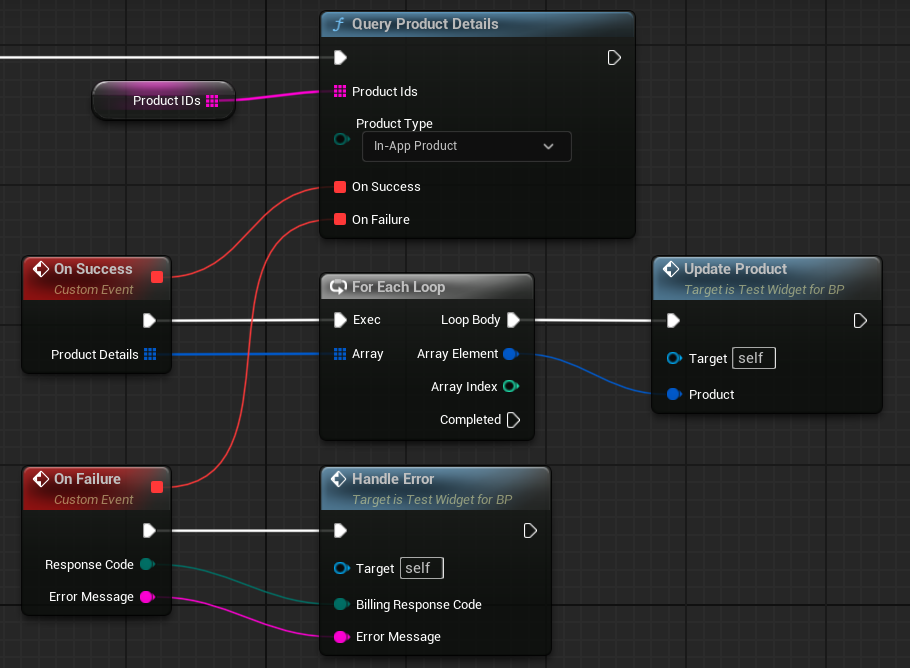Click the Target self field on Handle Error

[421, 568]
